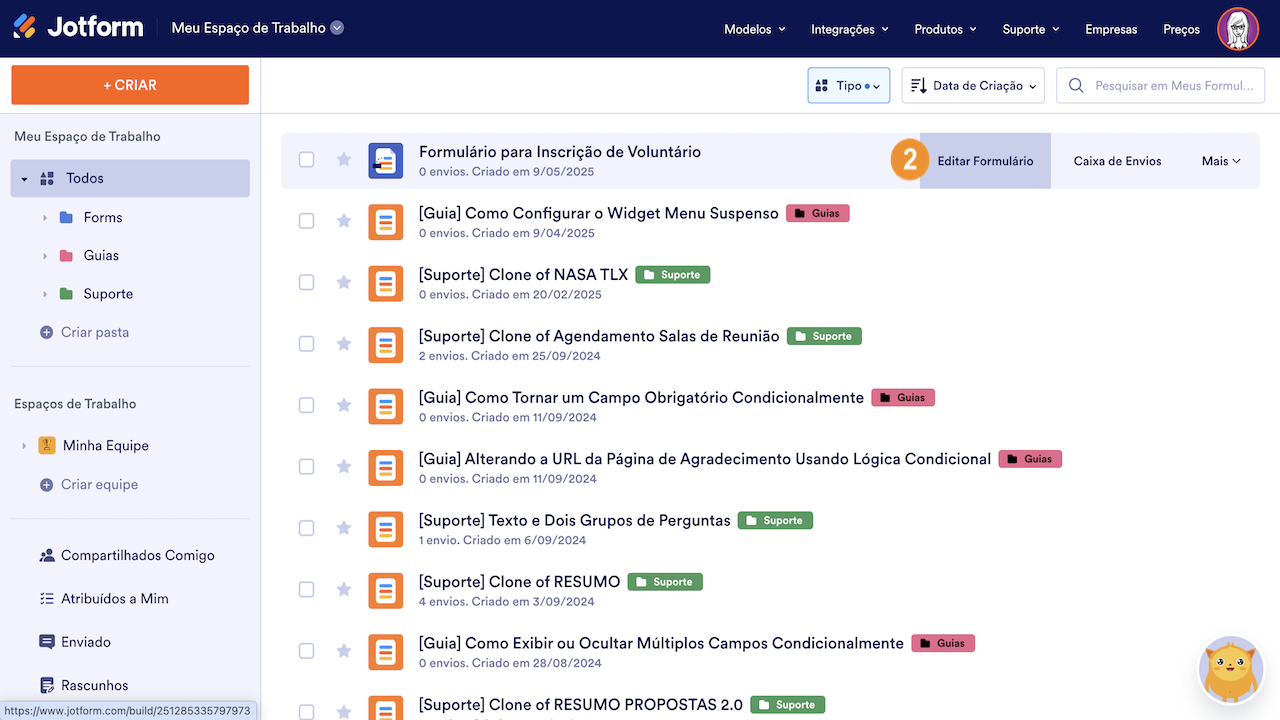Image resolution: width=1280 pixels, height=720 pixels.
Task: Click the orange CRIAR button
Action: pyautogui.click(x=130, y=85)
